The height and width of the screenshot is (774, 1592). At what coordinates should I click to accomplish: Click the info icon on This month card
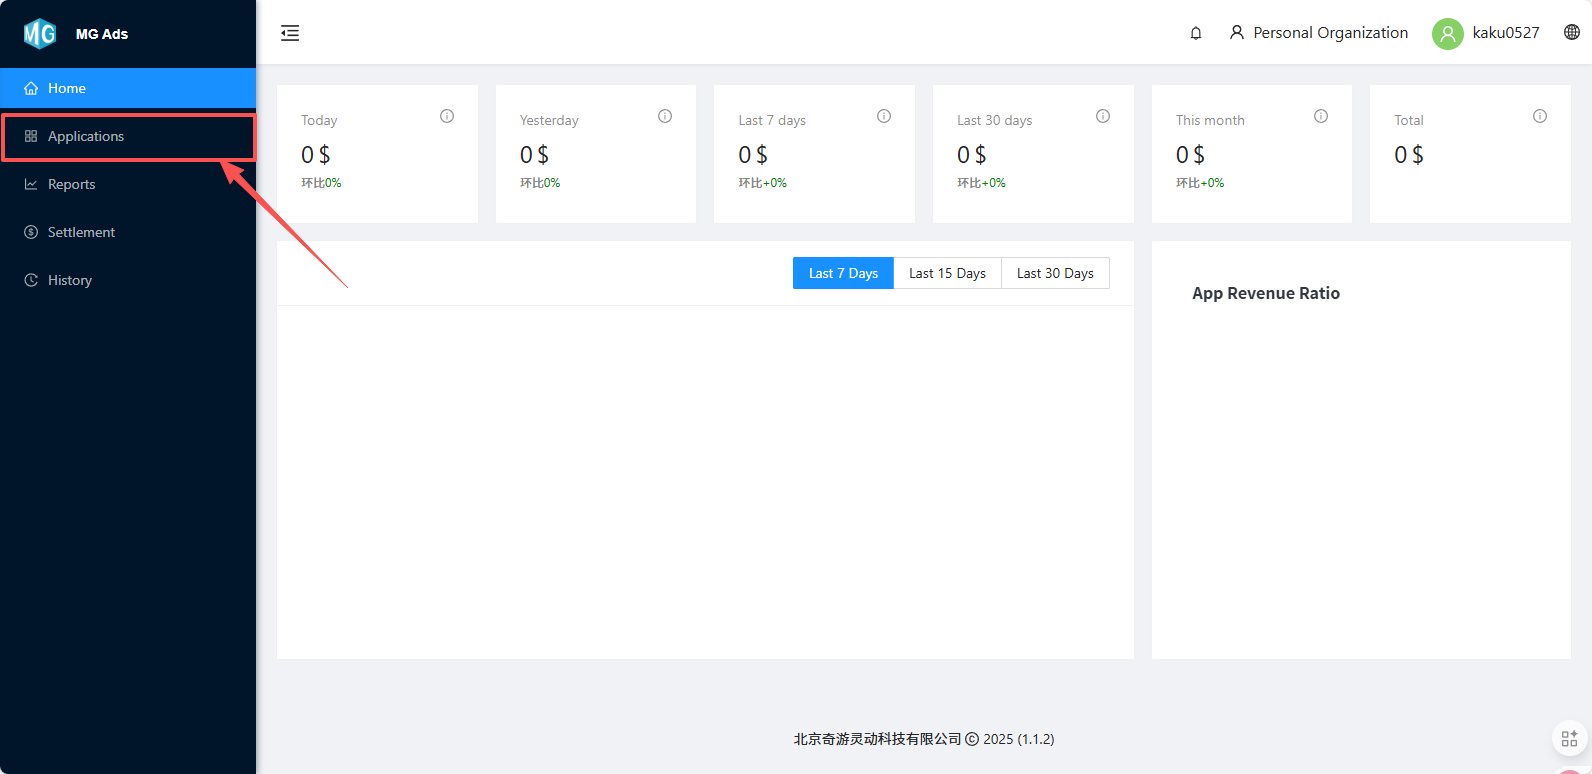pyautogui.click(x=1321, y=116)
